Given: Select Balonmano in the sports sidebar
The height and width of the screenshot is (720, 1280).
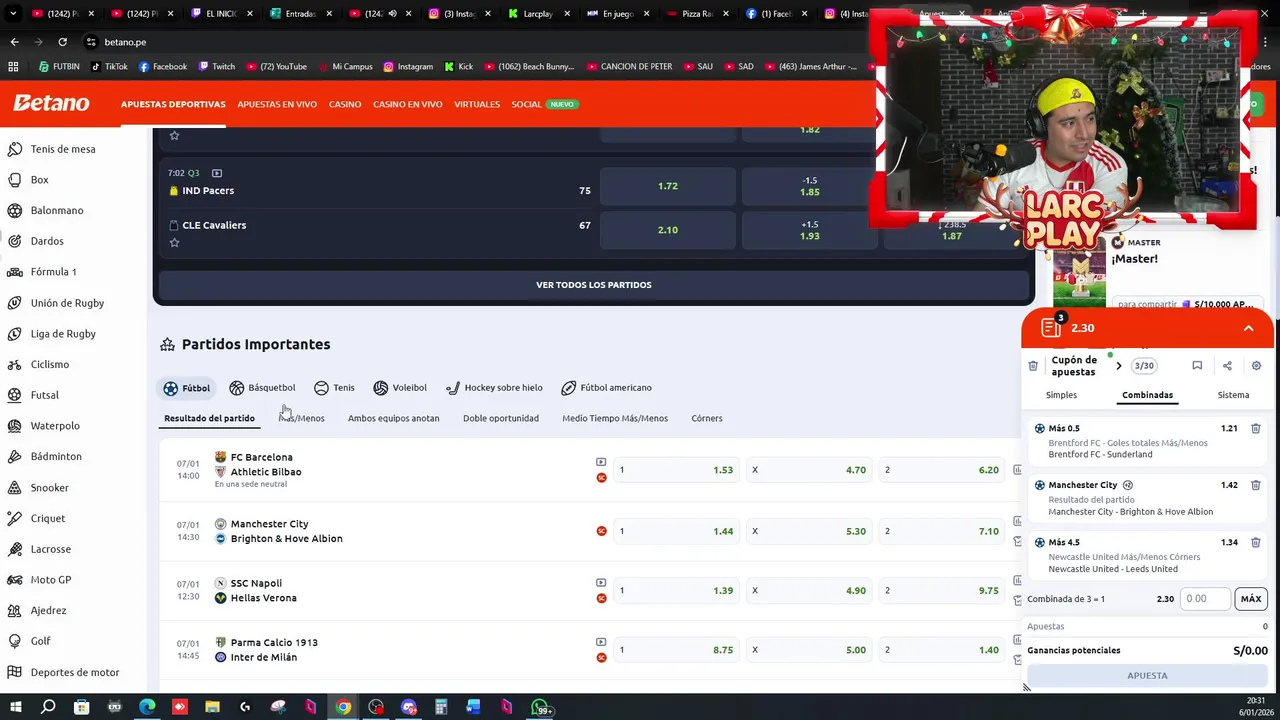Looking at the screenshot, I should pos(57,211).
